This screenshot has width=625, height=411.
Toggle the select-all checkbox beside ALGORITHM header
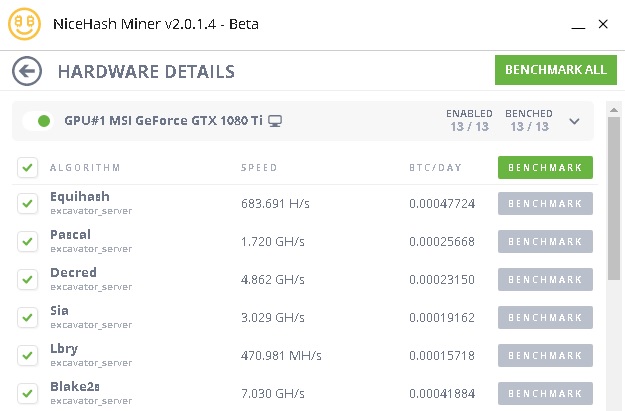(28, 167)
